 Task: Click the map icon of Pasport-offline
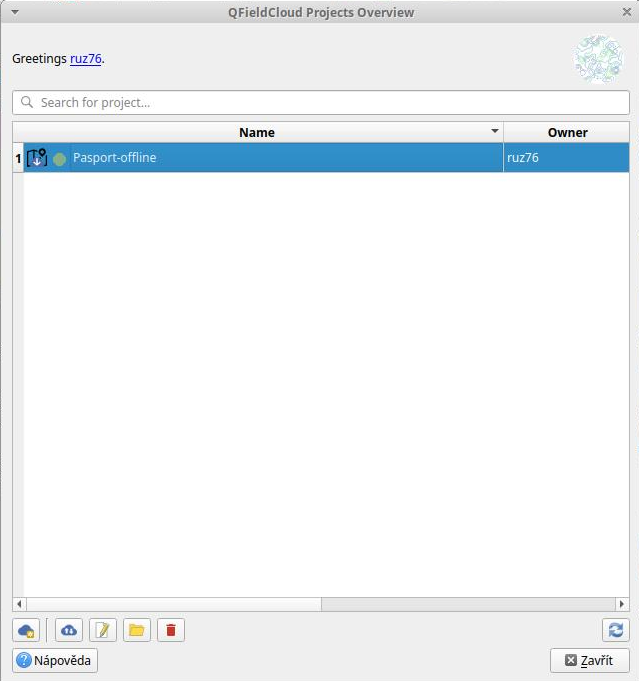[x=37, y=158]
